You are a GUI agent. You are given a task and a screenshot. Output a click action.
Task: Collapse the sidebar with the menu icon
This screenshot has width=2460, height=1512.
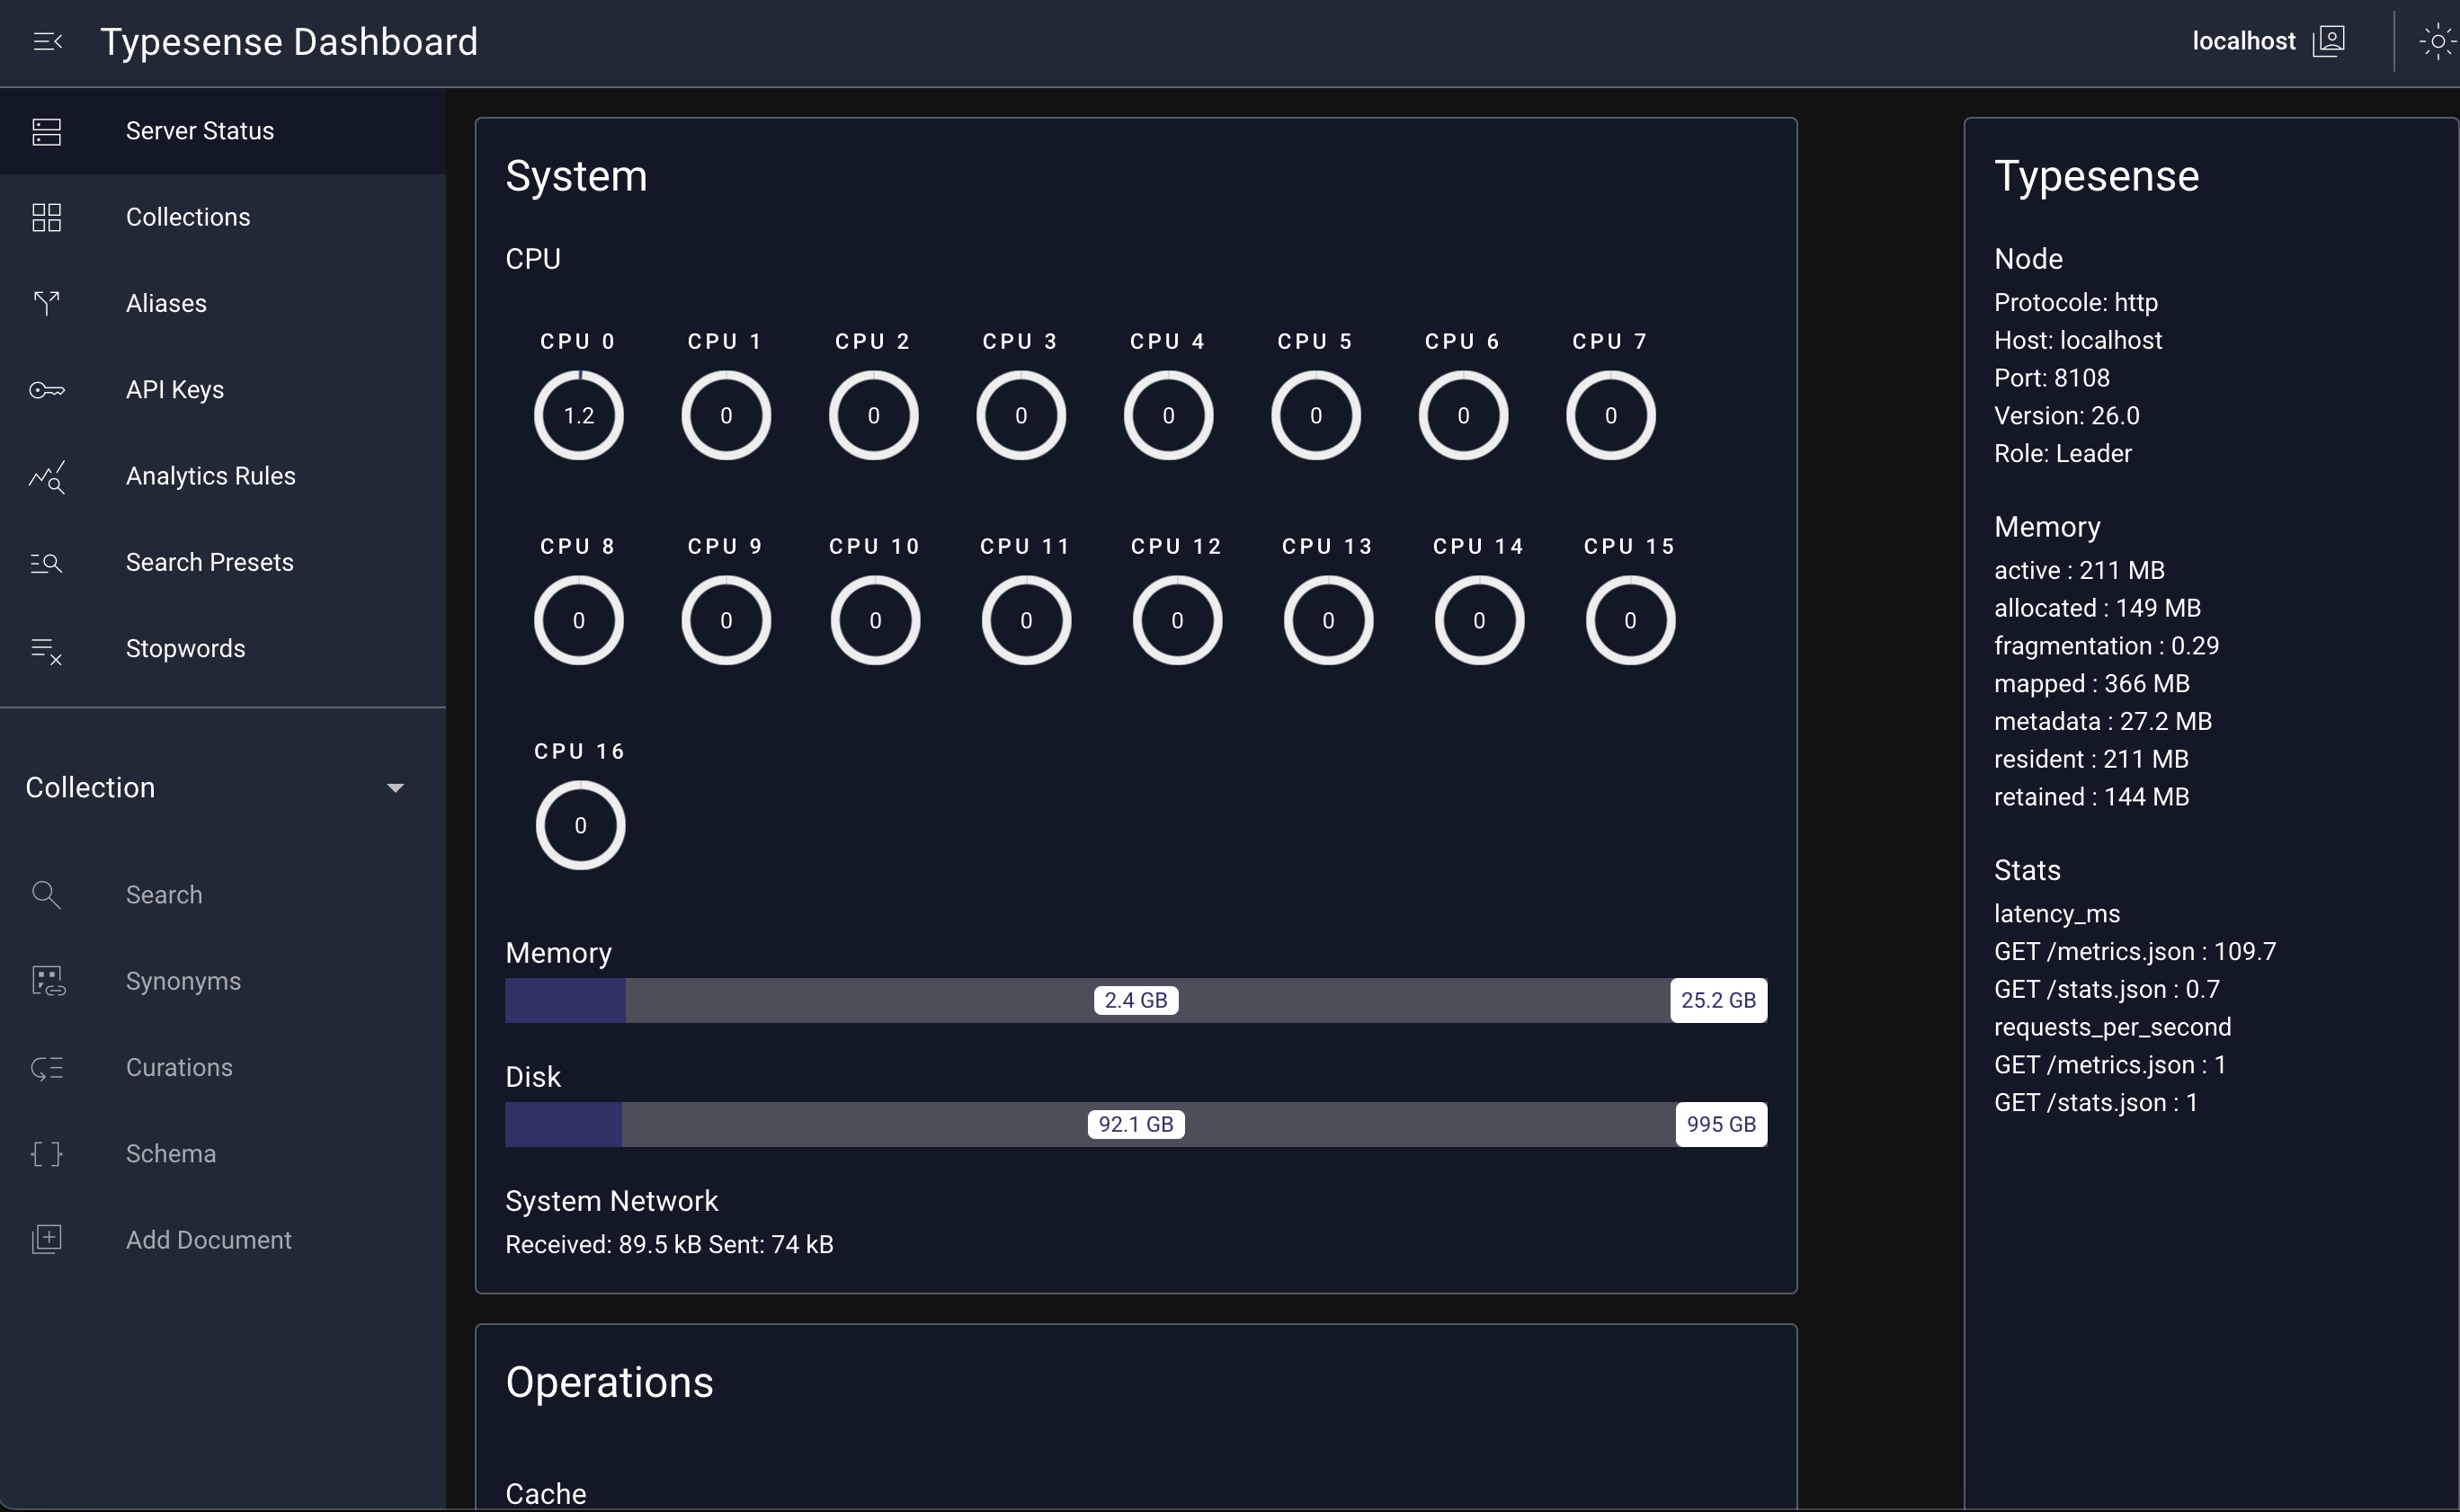(47, 41)
